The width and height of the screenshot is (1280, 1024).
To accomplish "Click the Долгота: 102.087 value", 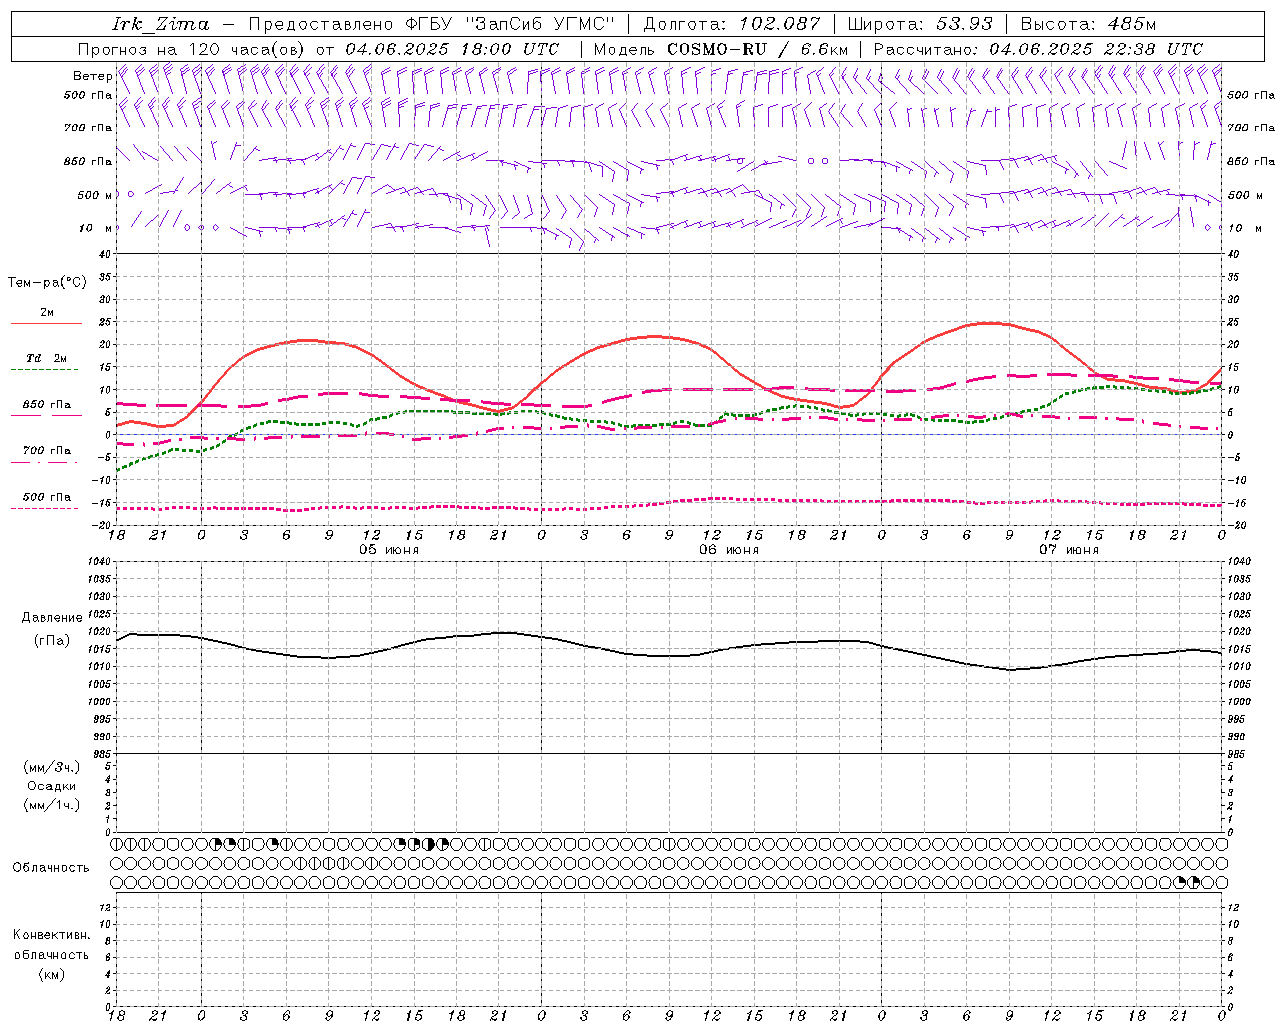I will point(731,24).
